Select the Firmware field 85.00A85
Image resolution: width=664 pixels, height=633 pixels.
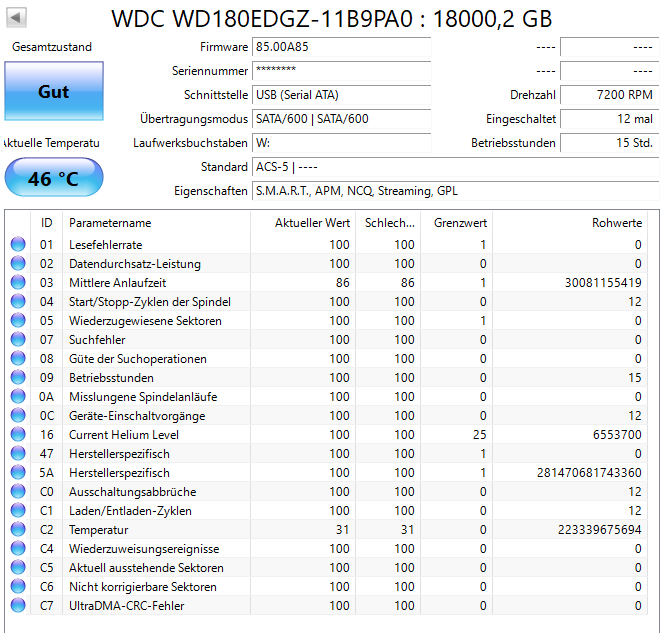341,47
